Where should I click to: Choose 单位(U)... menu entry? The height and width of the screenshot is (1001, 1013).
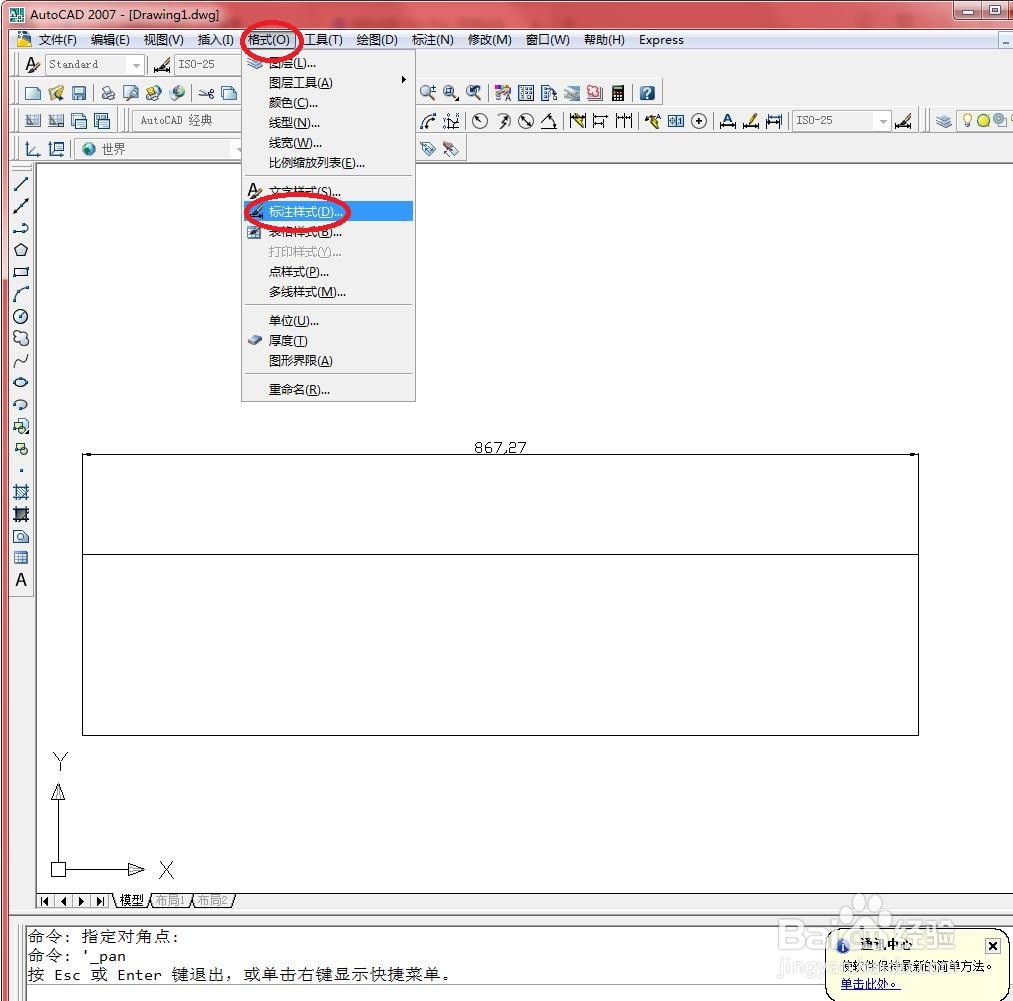click(329, 321)
